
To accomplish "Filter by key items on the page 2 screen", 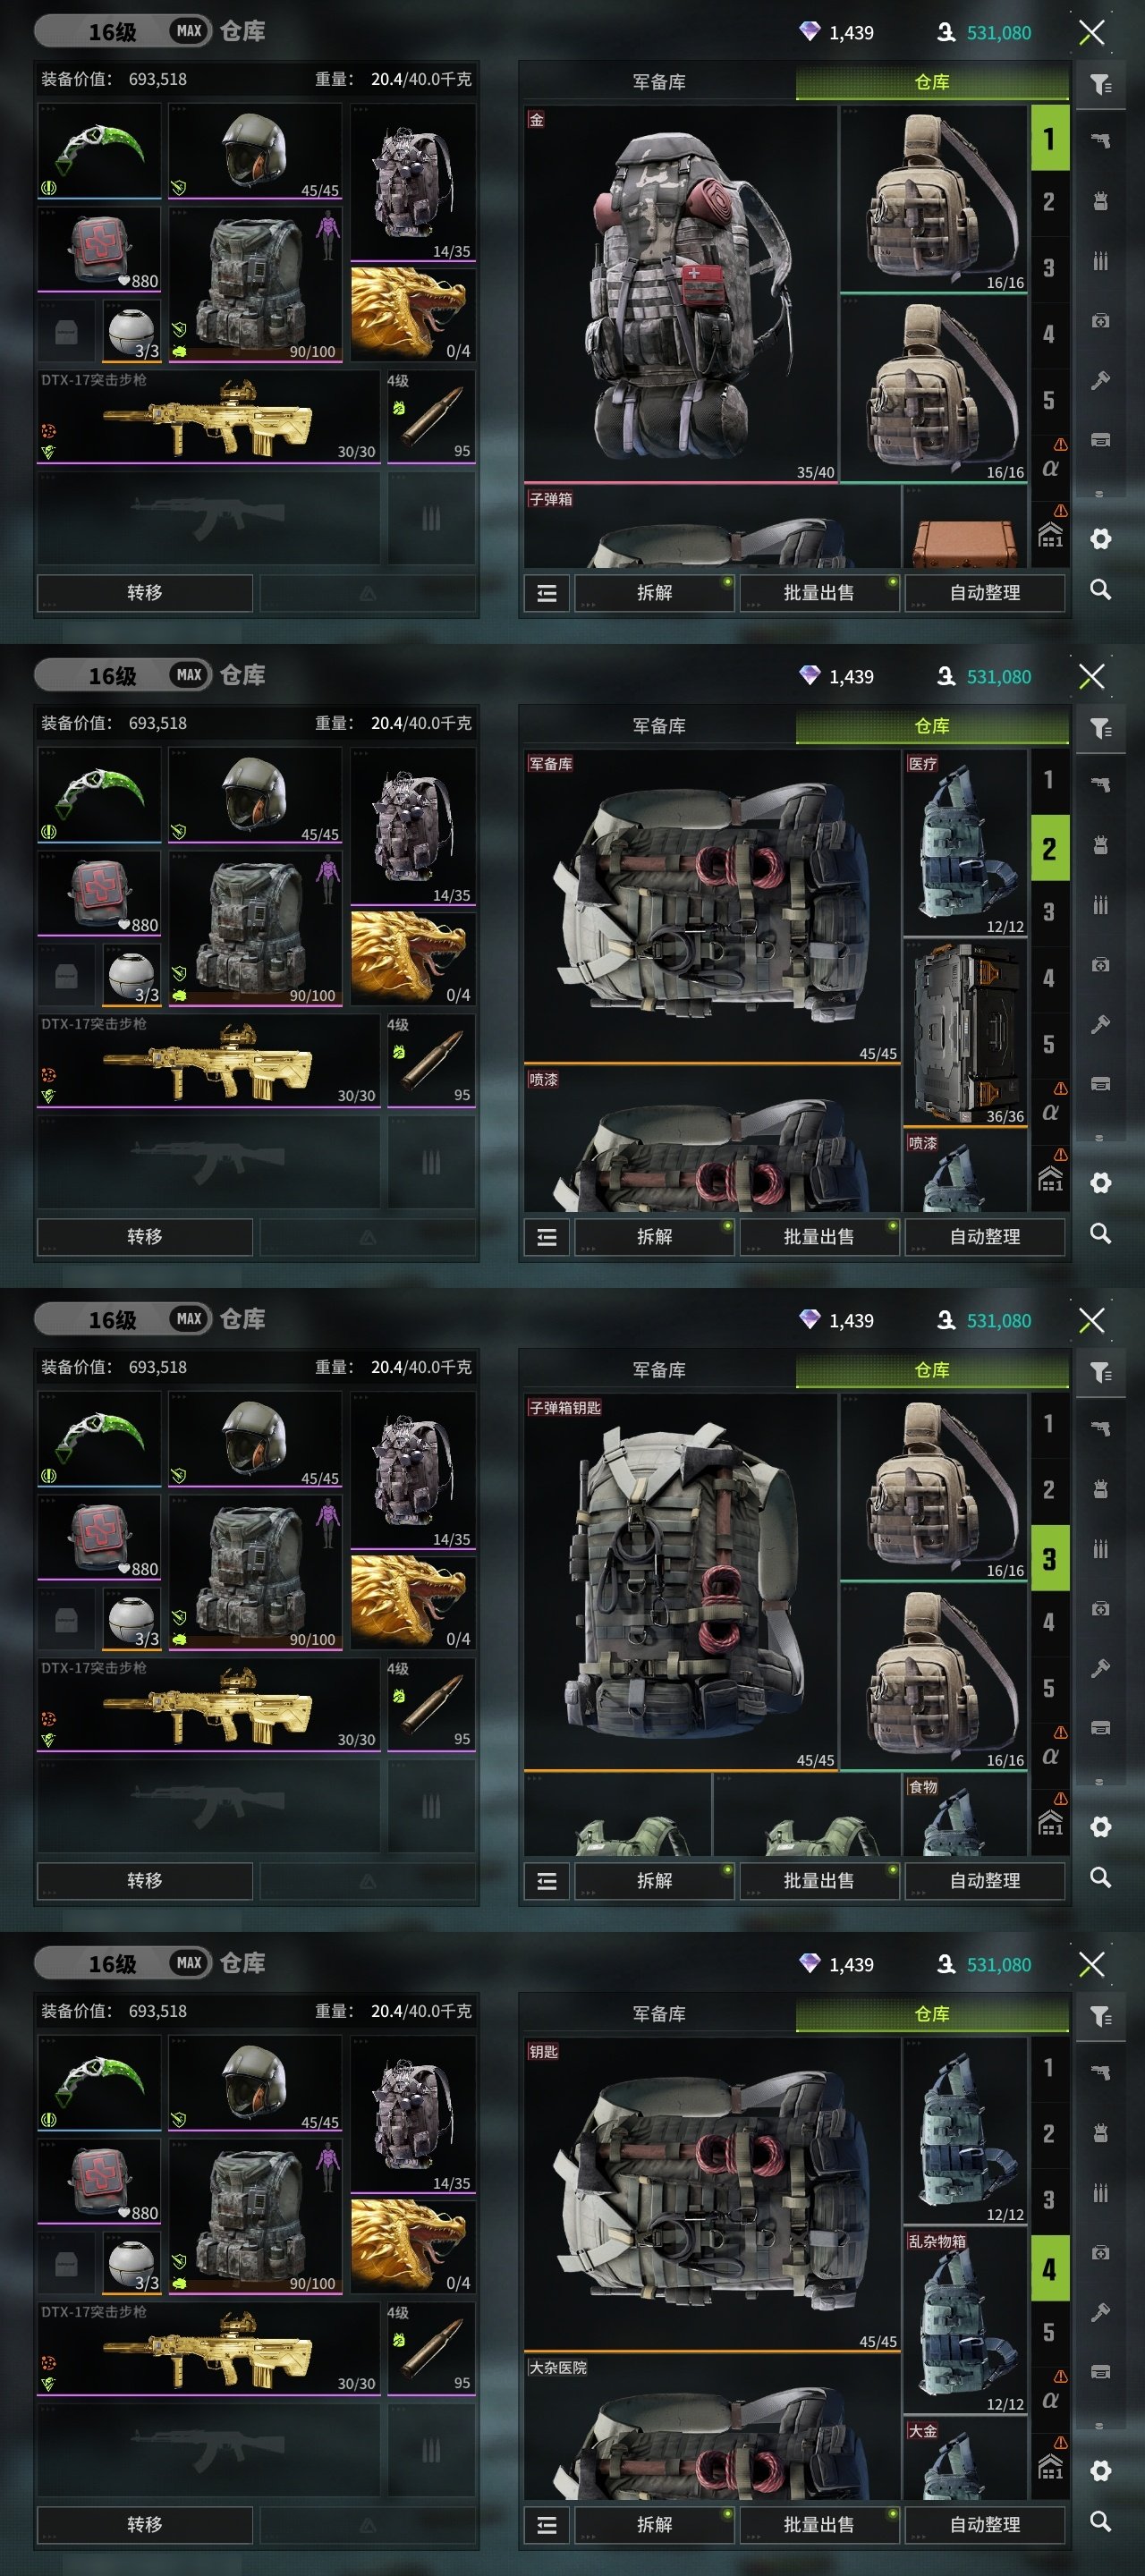I will tap(1100, 1025).
